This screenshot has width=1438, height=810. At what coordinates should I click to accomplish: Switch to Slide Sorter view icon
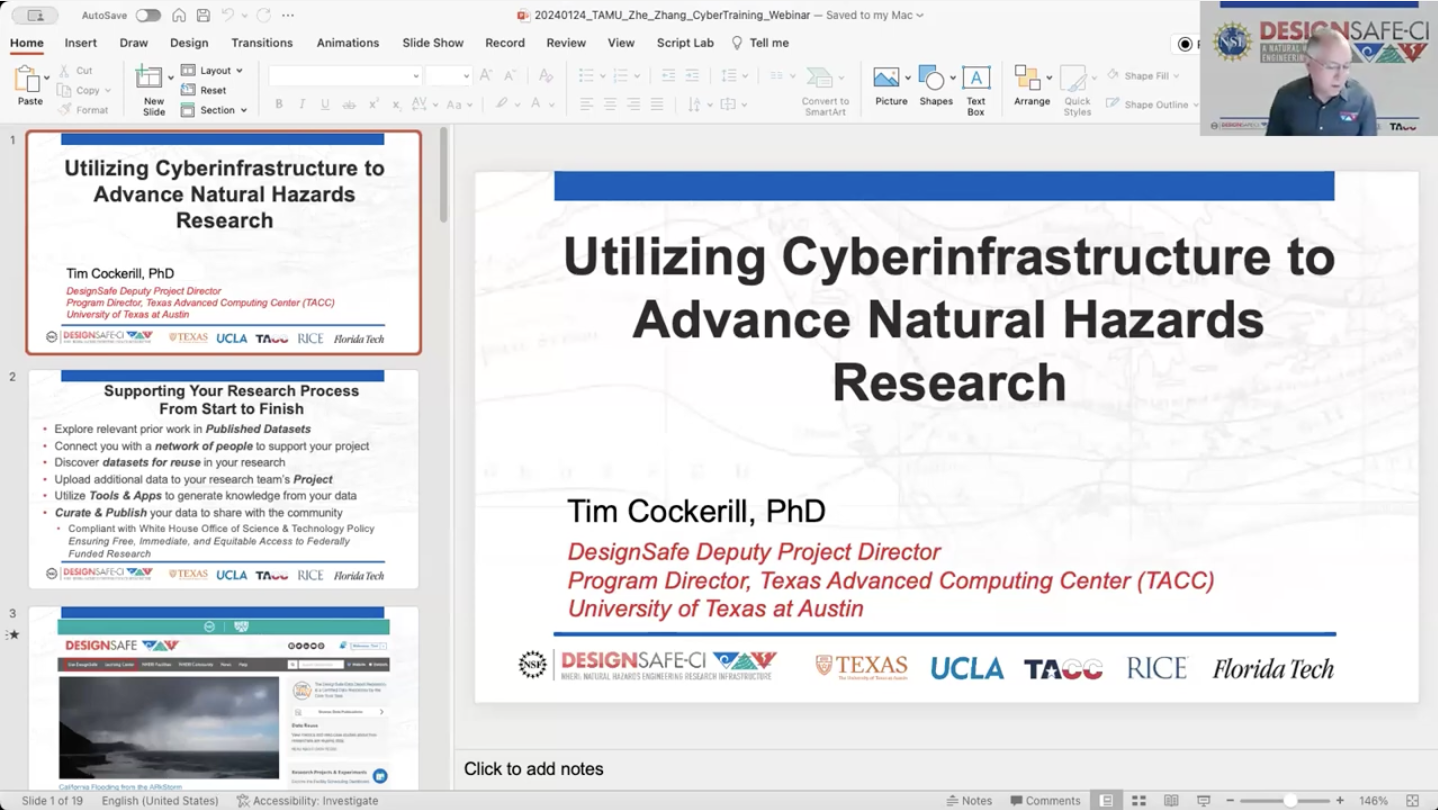pos(1139,801)
